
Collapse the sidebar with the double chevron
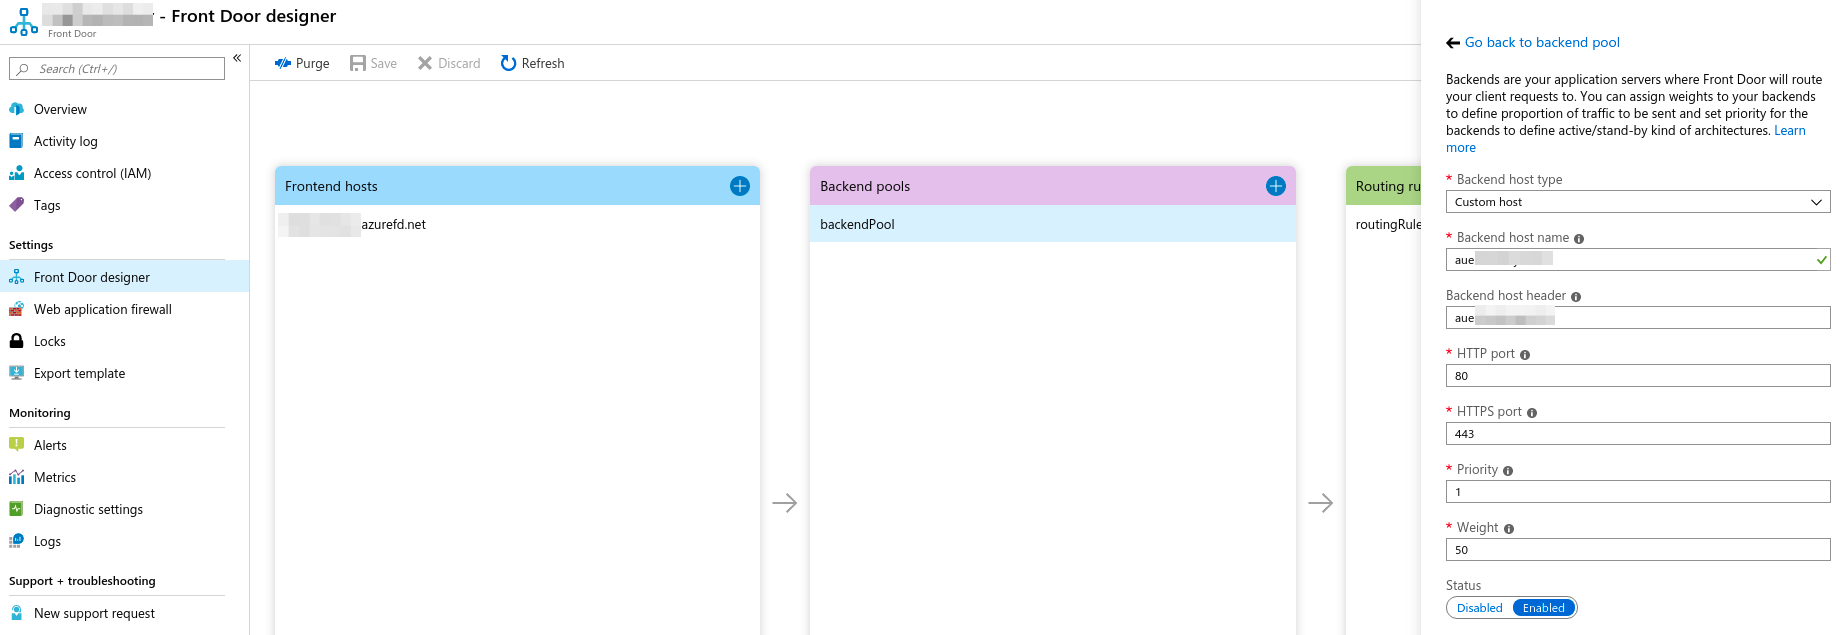click(x=237, y=58)
